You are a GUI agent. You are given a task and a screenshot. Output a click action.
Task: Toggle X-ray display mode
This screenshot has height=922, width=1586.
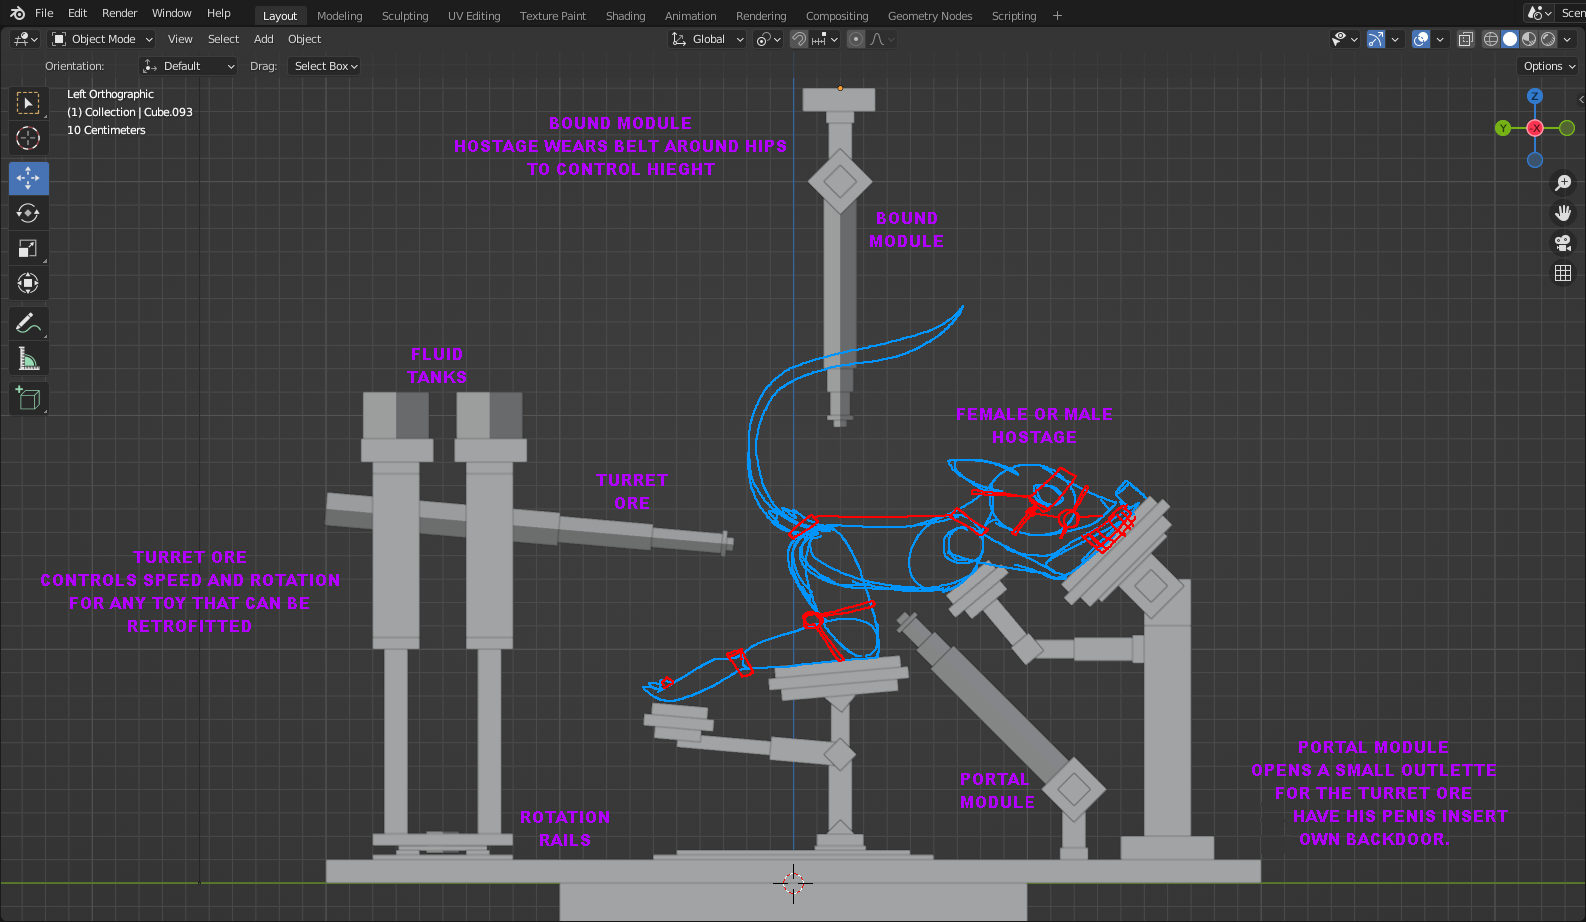click(1465, 39)
